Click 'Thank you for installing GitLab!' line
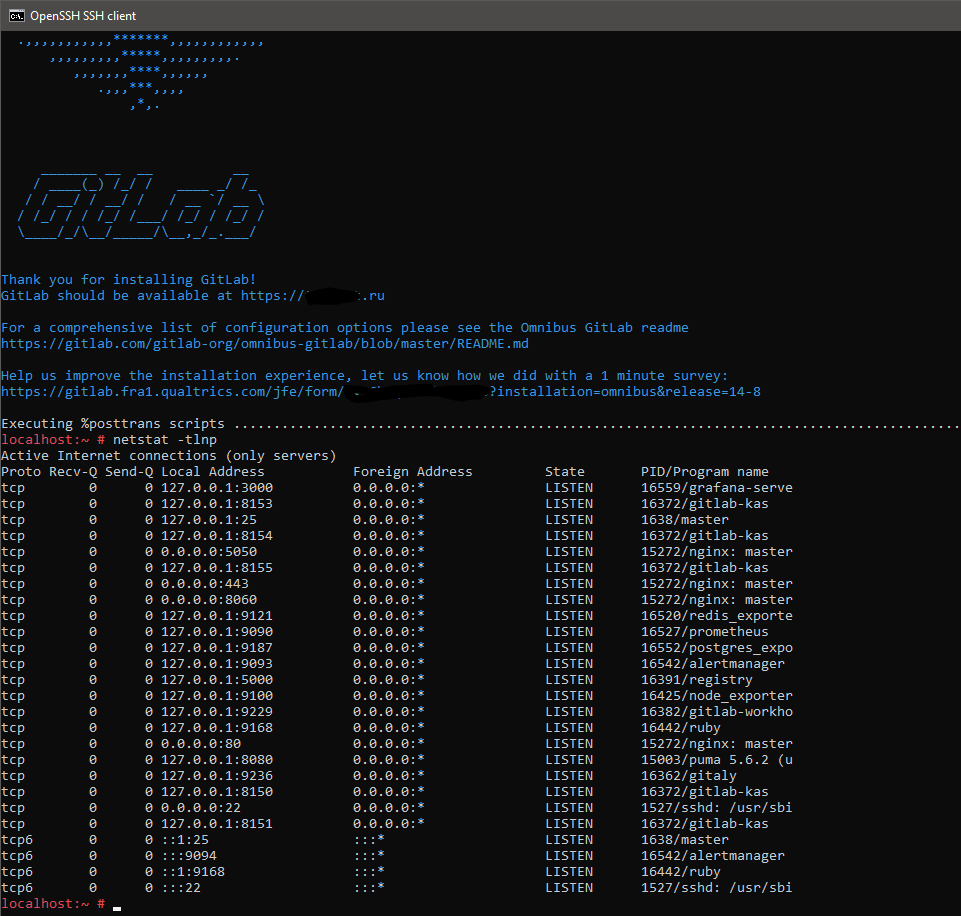The width and height of the screenshot is (961, 916). click(129, 279)
